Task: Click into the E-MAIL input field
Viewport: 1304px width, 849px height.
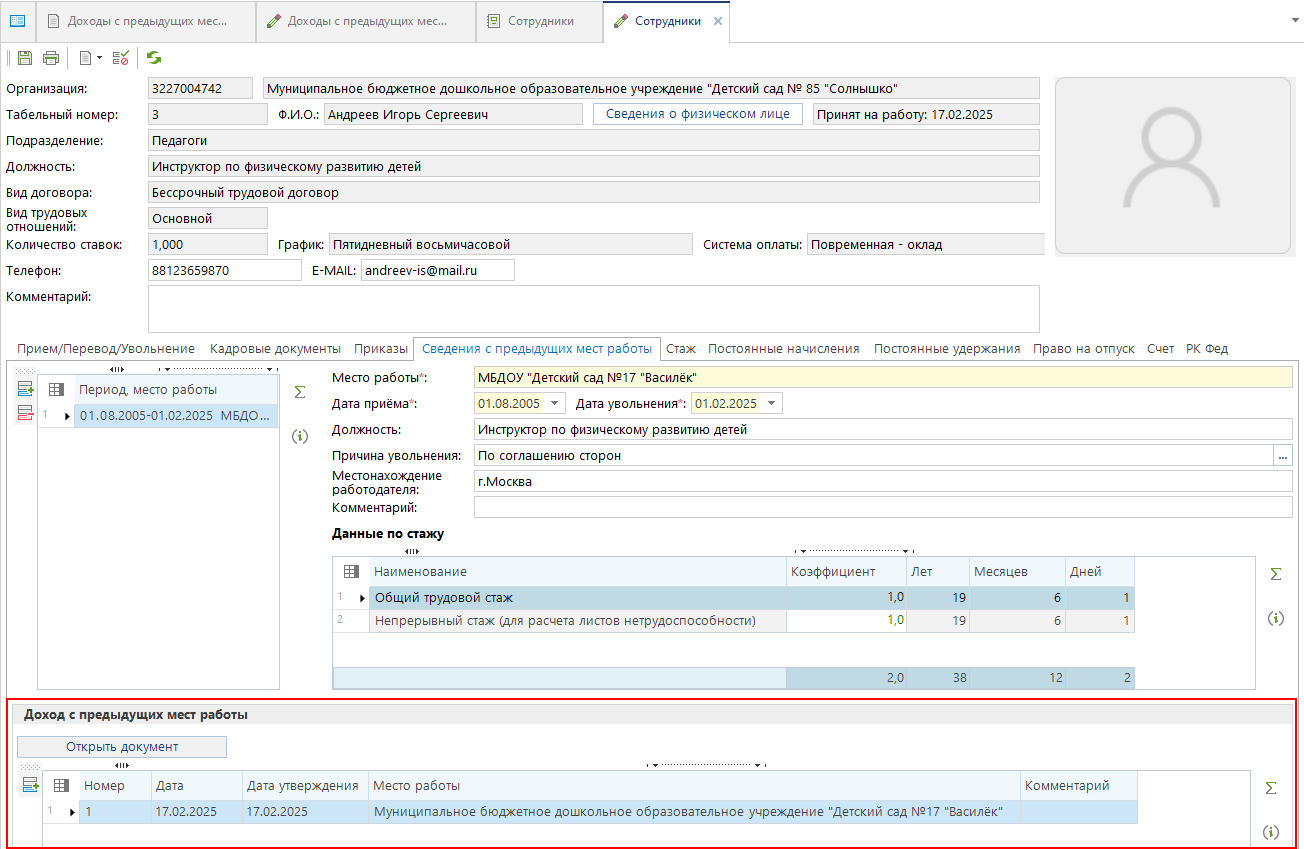Action: 437,270
